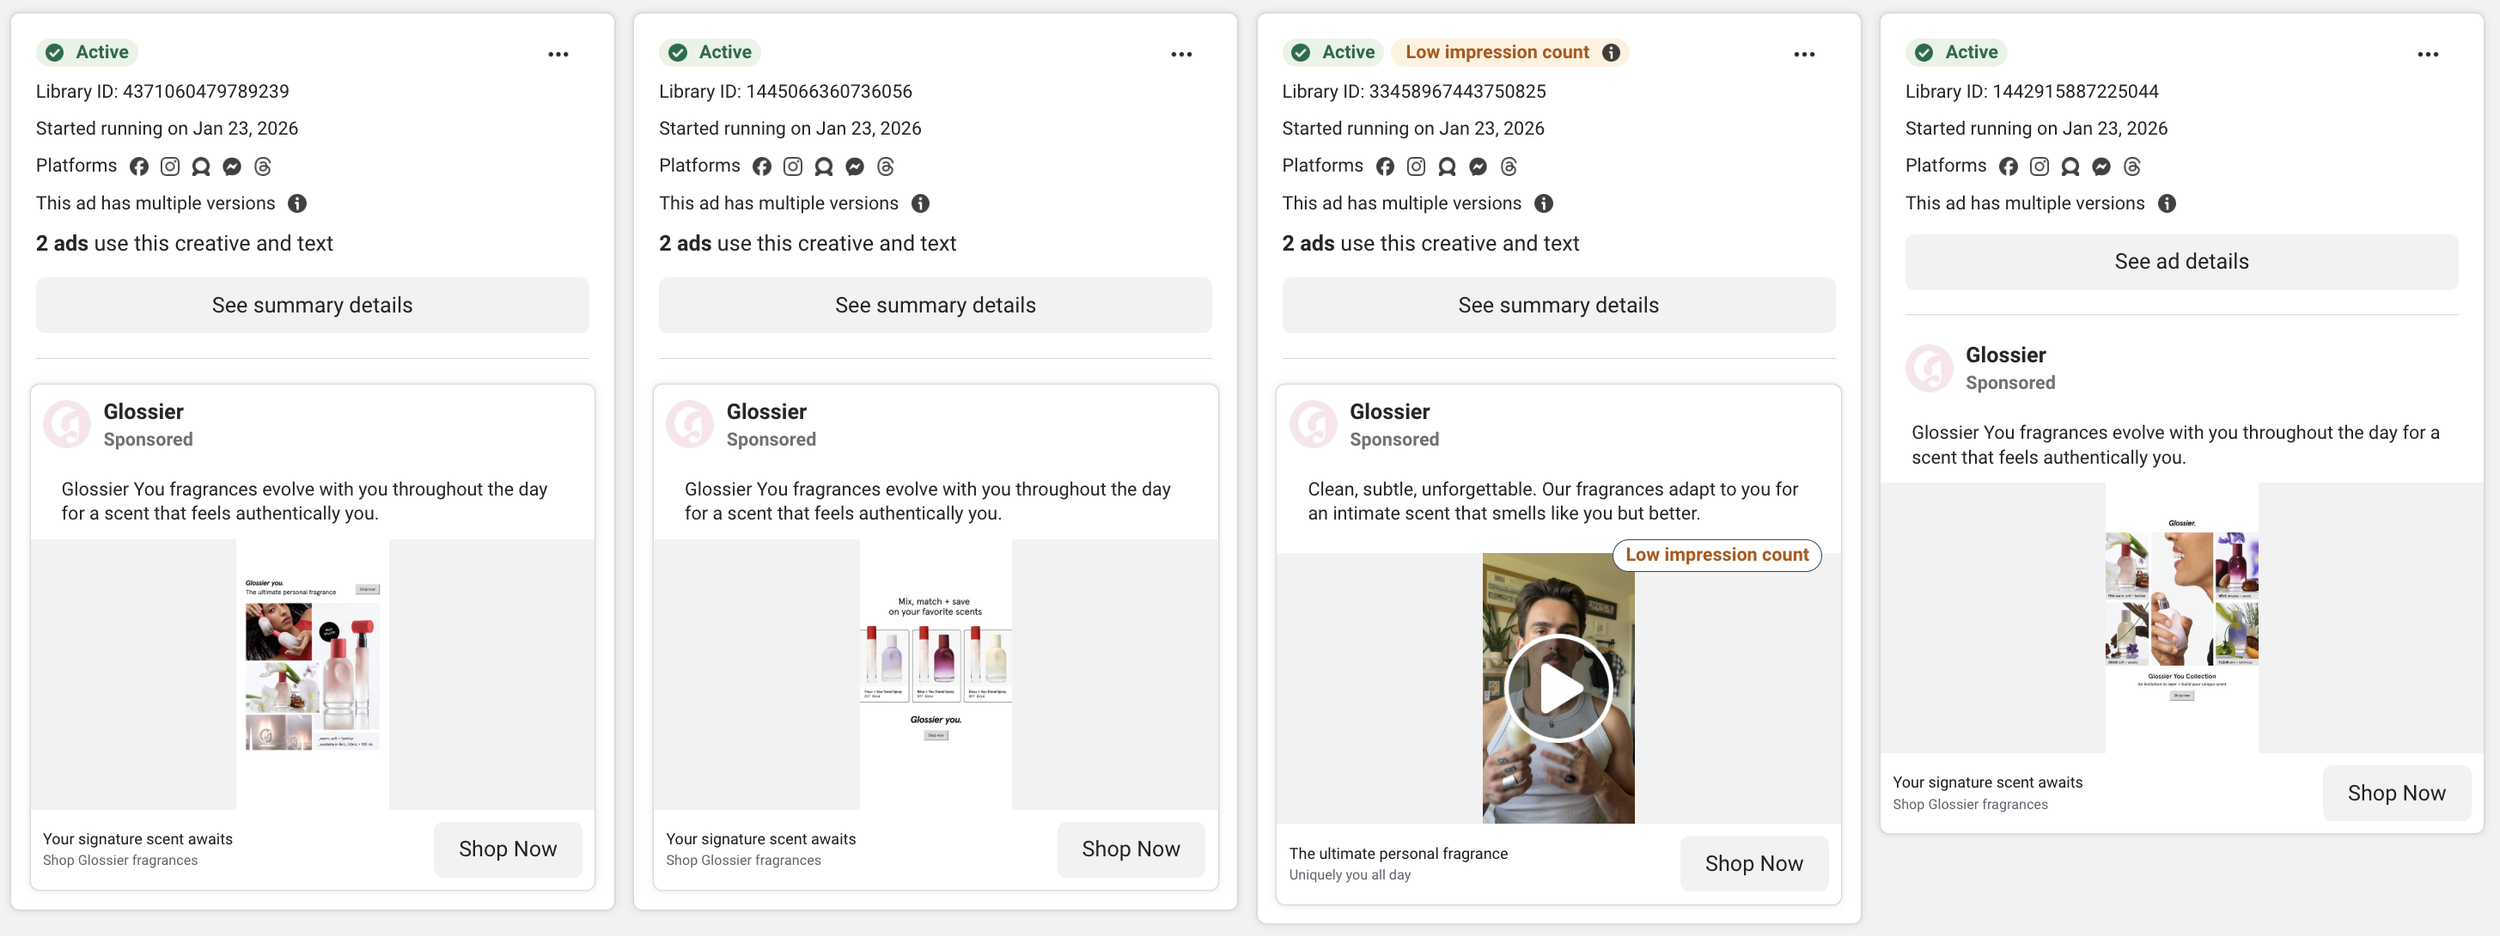Viewport: 2500px width, 936px height.
Task: Click multiple versions info icon in first card
Action: click(297, 203)
